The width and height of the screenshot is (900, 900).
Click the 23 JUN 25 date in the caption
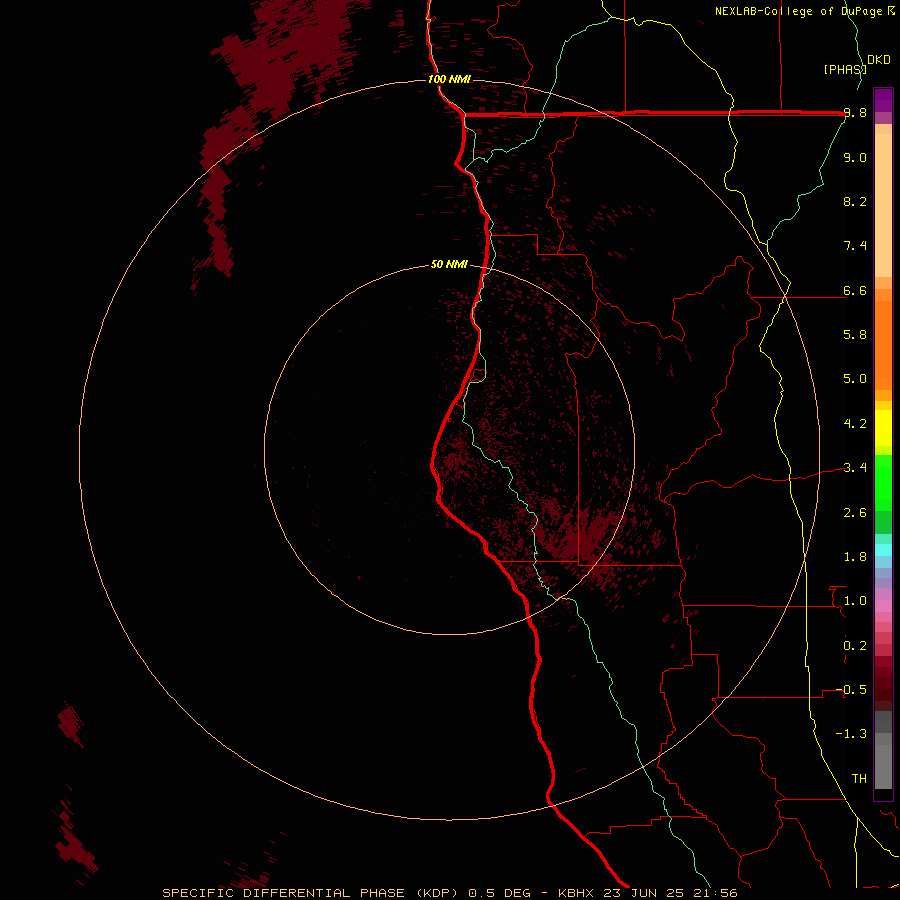[x=643, y=893]
